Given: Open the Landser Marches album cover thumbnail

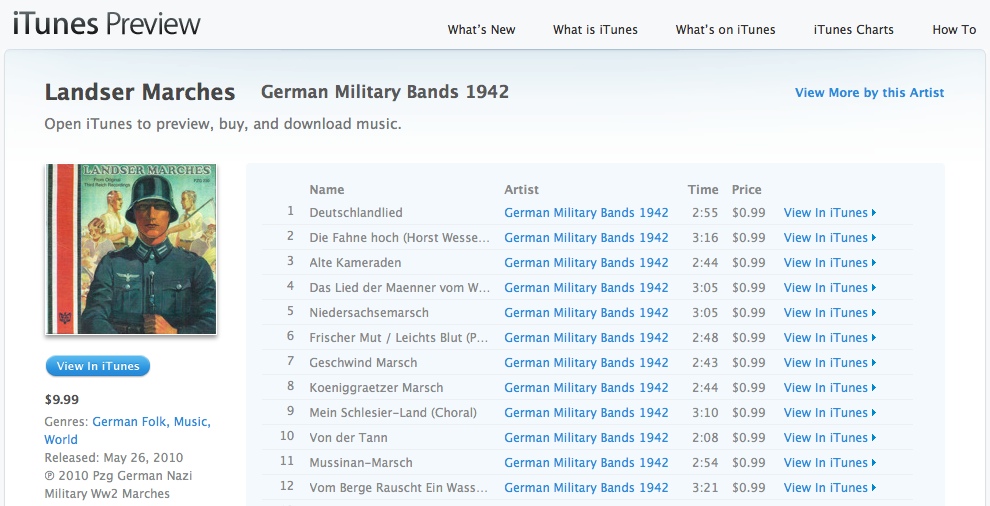Looking at the screenshot, I should tap(131, 249).
